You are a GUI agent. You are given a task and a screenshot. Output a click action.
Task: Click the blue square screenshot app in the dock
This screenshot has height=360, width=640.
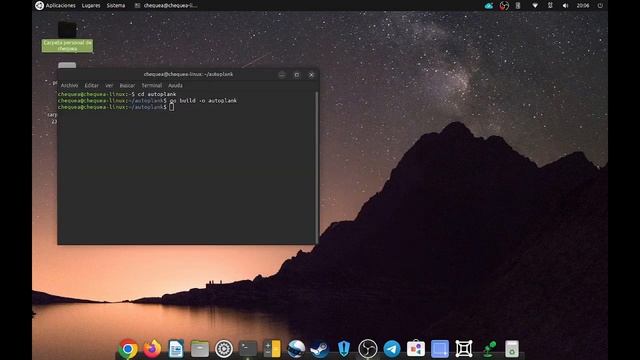point(440,349)
